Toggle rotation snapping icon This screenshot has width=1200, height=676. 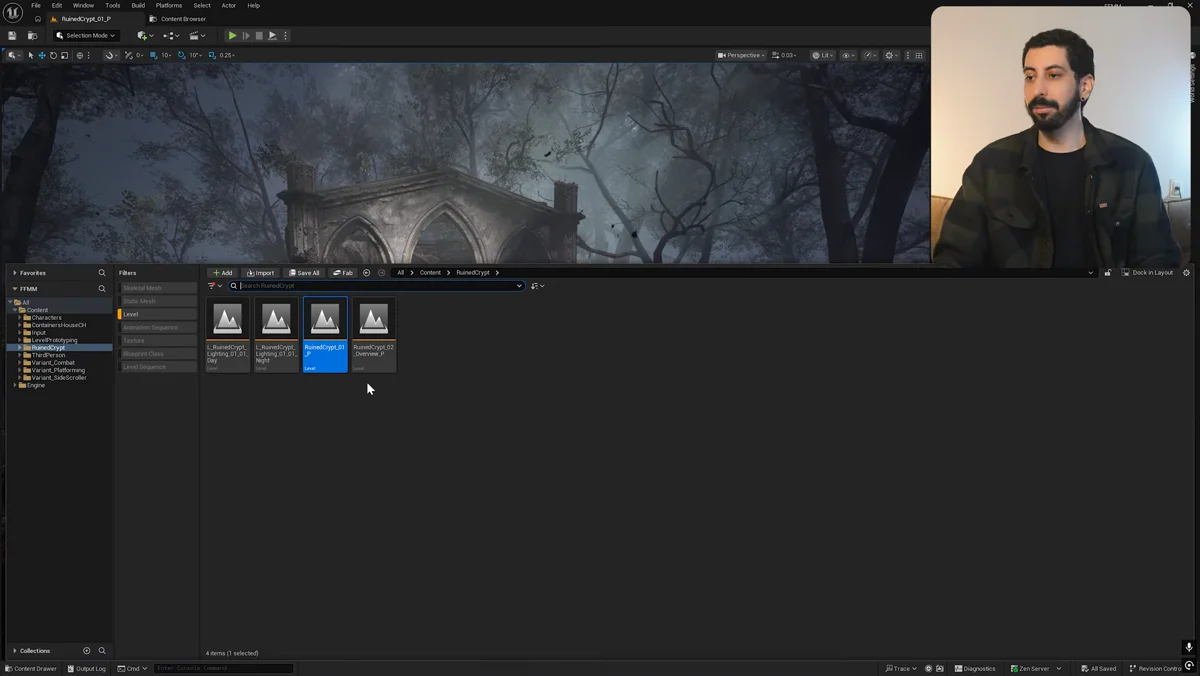tap(181, 55)
